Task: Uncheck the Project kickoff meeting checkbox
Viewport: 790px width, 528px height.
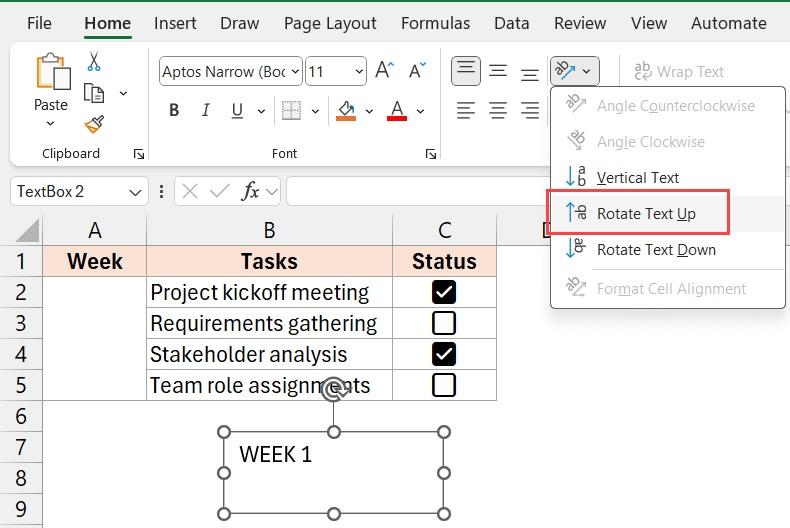Action: [443, 292]
